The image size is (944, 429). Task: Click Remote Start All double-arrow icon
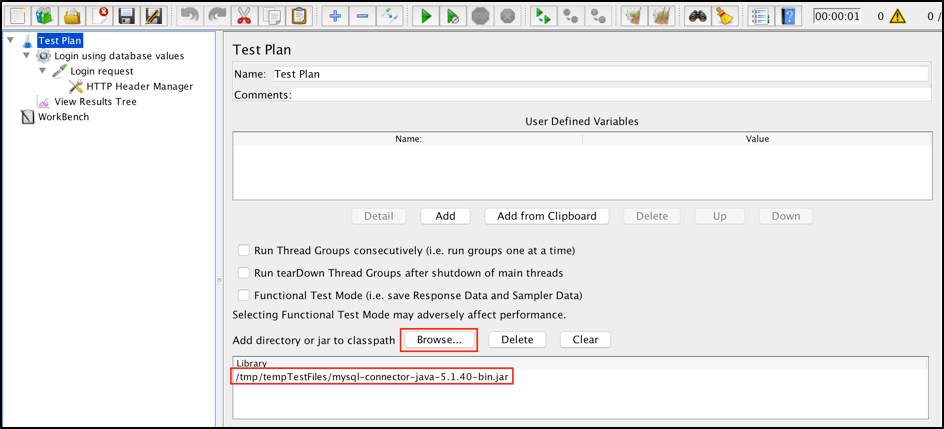(x=544, y=16)
